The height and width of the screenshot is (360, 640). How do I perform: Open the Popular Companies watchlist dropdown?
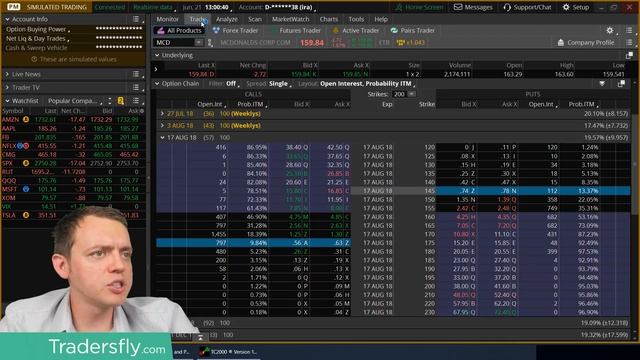pyautogui.click(x=74, y=101)
